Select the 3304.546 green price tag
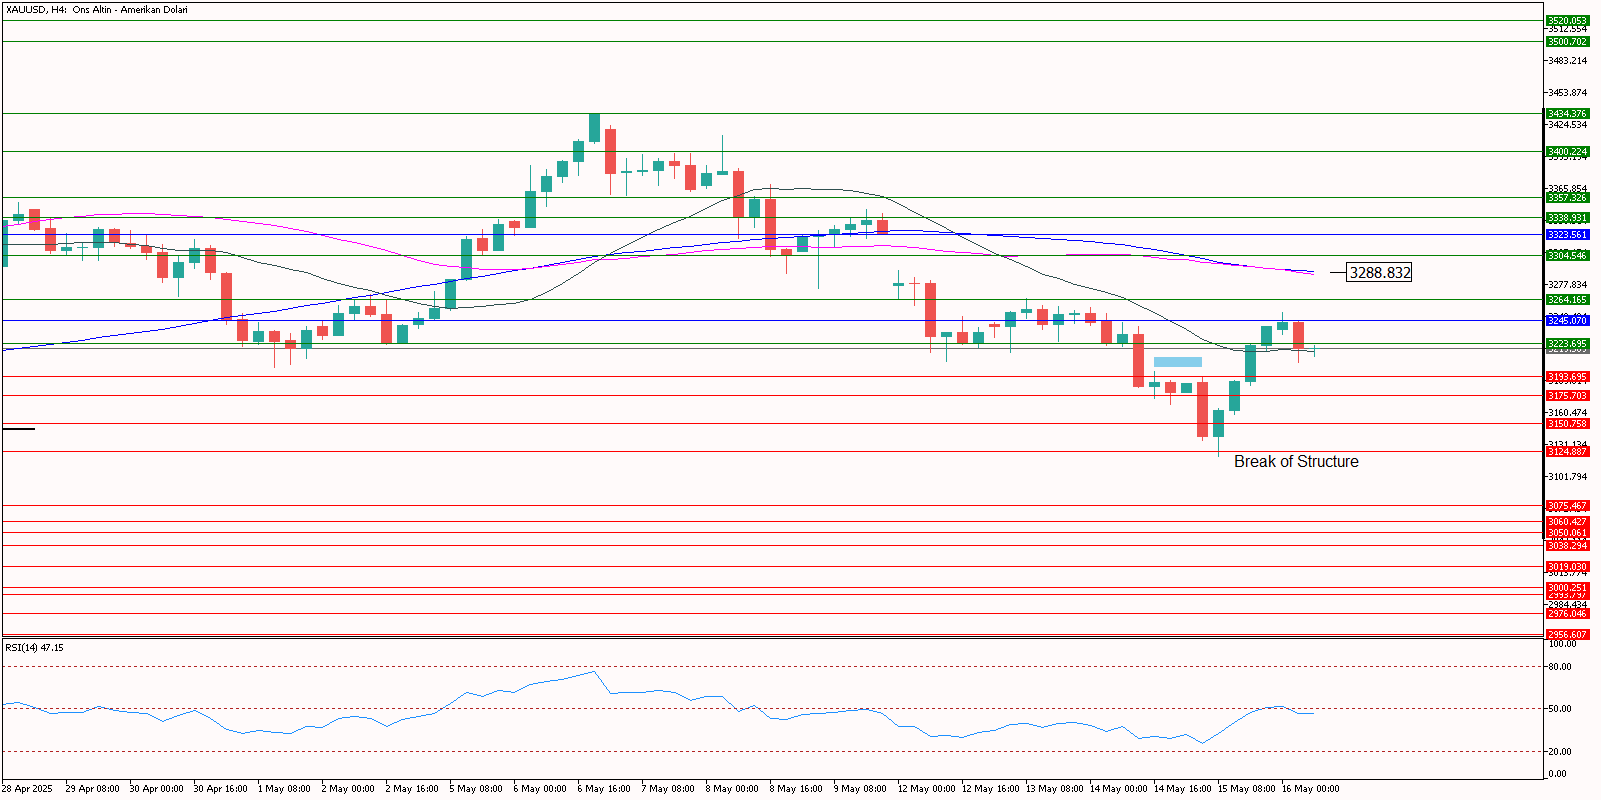 pos(1567,255)
